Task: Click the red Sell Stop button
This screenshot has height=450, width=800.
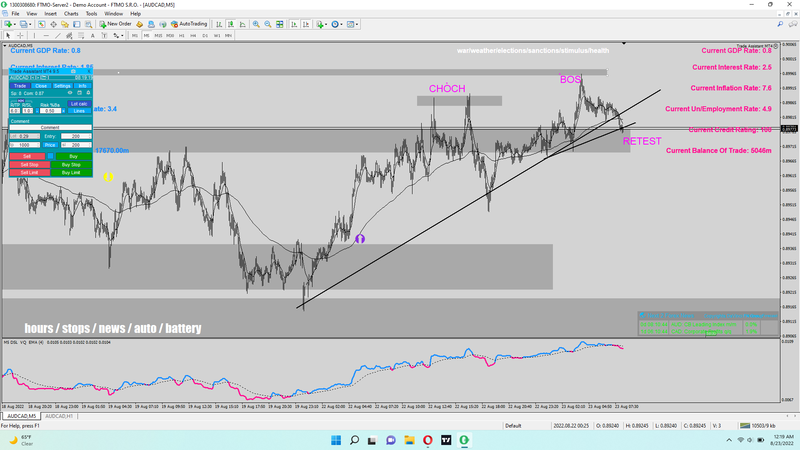Action: point(30,164)
